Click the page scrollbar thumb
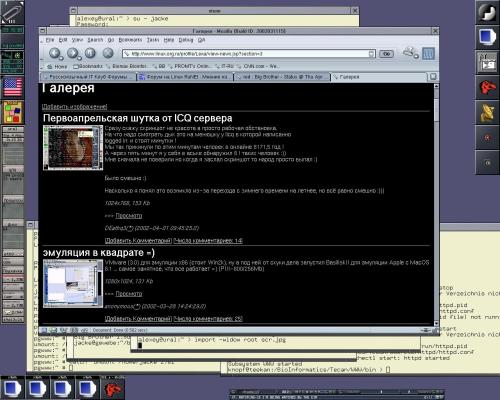500x400 pixels. 436,109
